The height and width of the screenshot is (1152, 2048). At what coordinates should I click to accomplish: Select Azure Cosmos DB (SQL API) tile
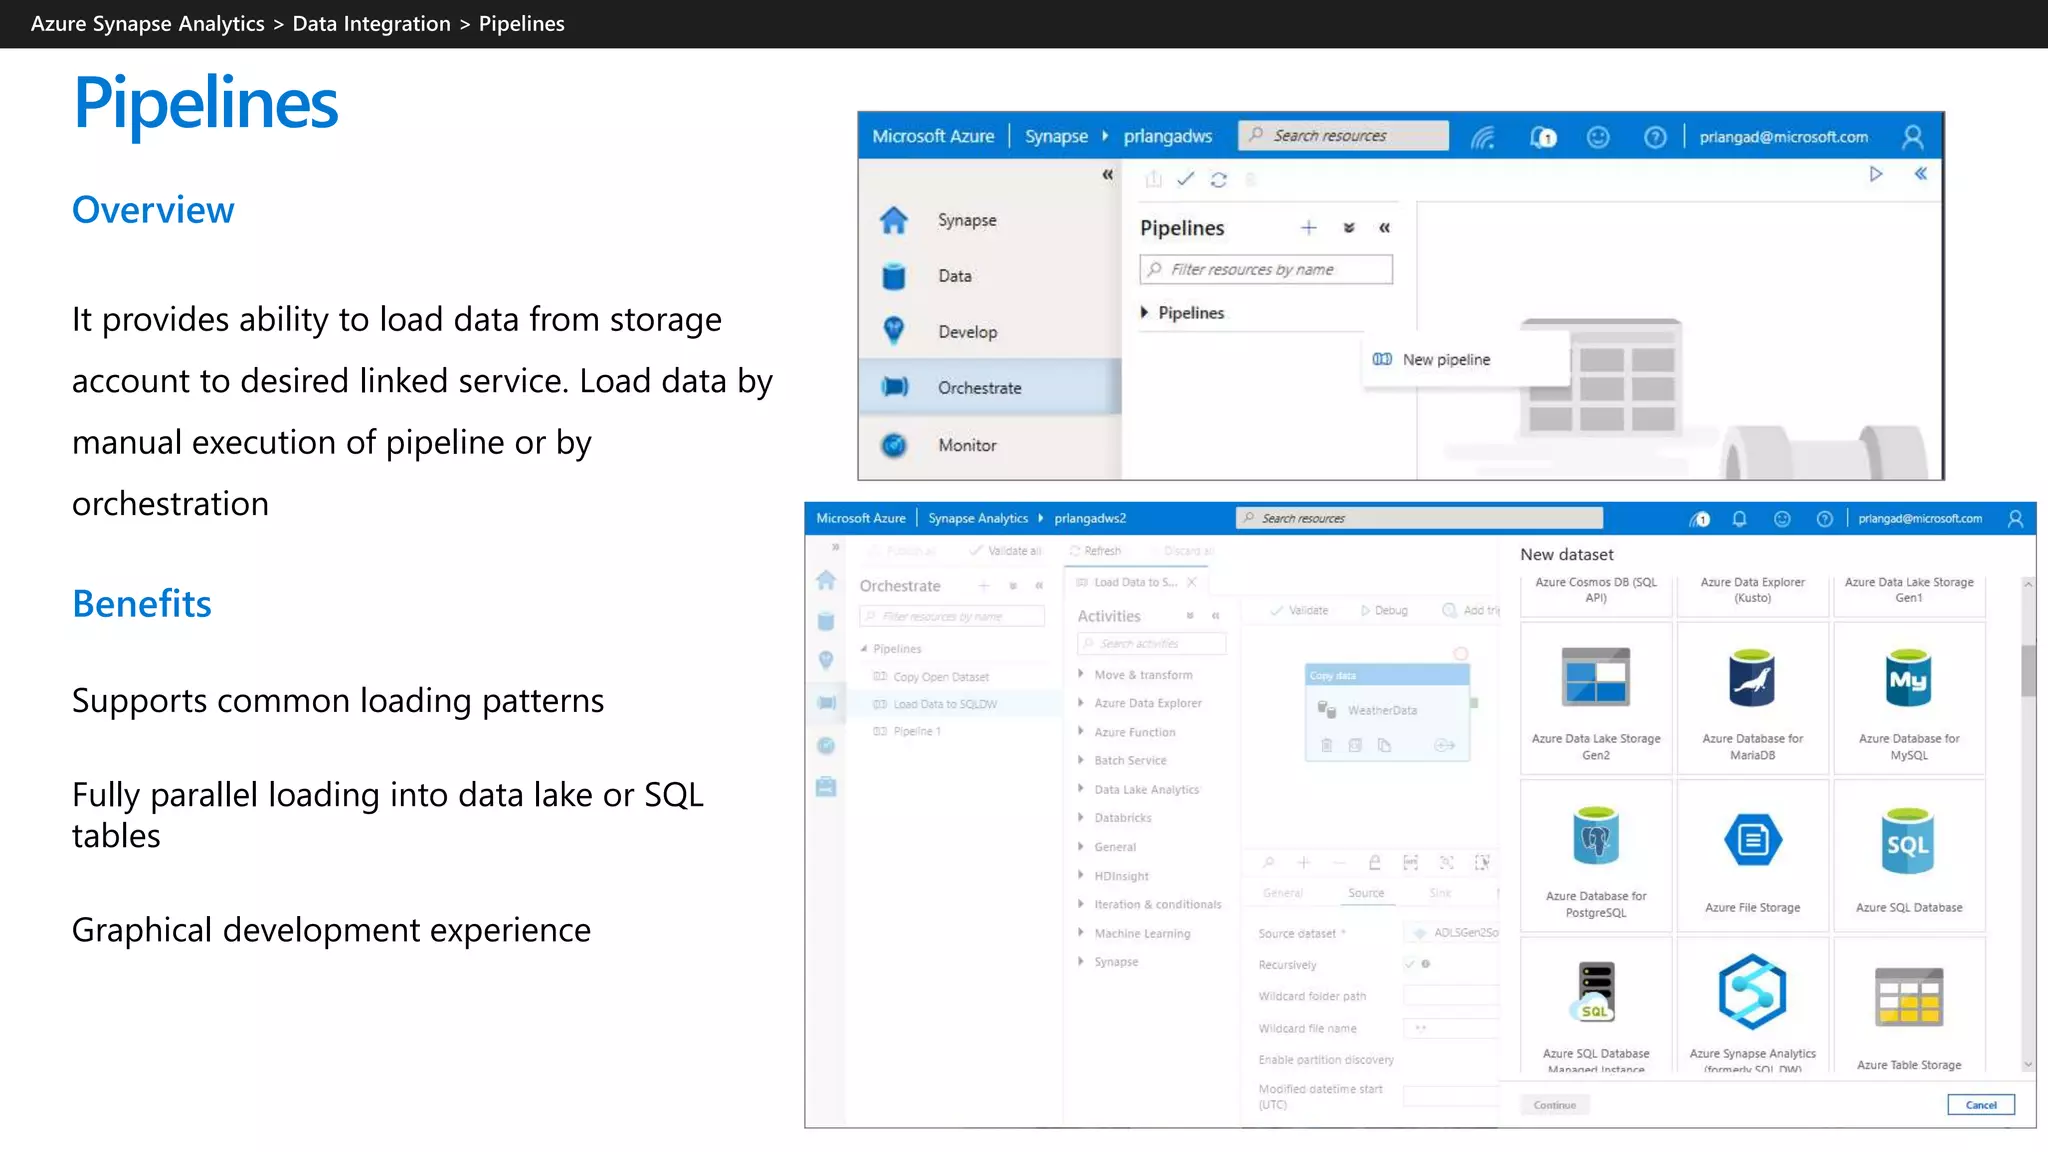tap(1596, 594)
